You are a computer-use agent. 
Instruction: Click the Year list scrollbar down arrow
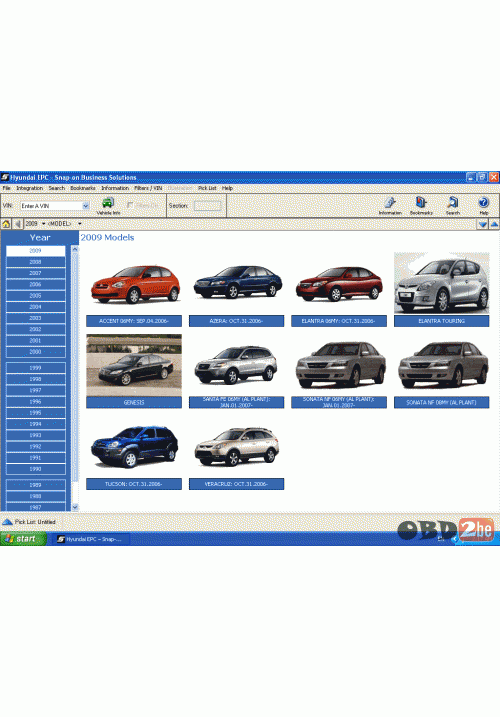point(75,507)
